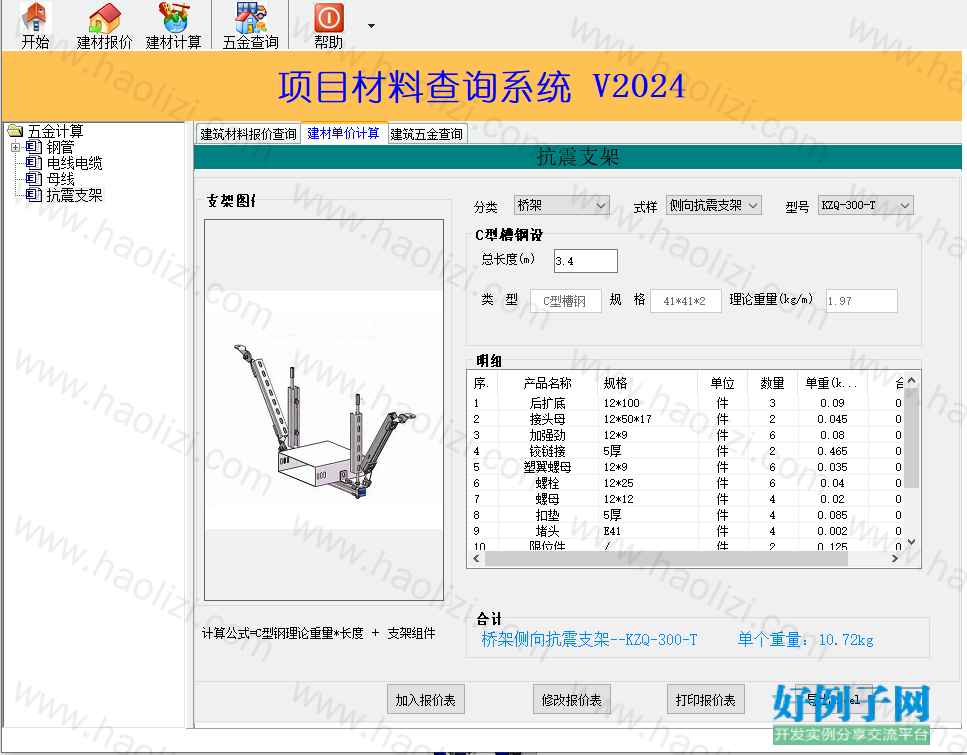
Task: Click the 五金计算 folder icon
Action: click(x=15, y=131)
